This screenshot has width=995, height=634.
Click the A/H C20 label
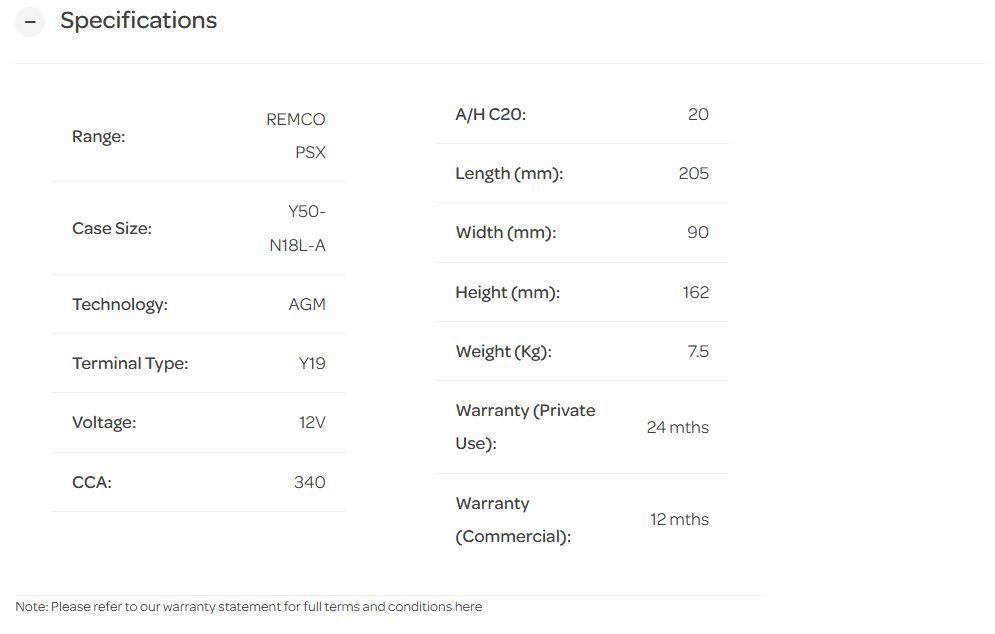(490, 114)
